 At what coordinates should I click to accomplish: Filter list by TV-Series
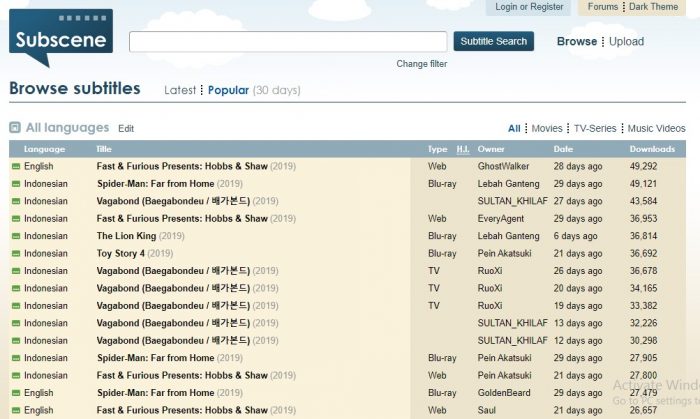pyautogui.click(x=595, y=129)
